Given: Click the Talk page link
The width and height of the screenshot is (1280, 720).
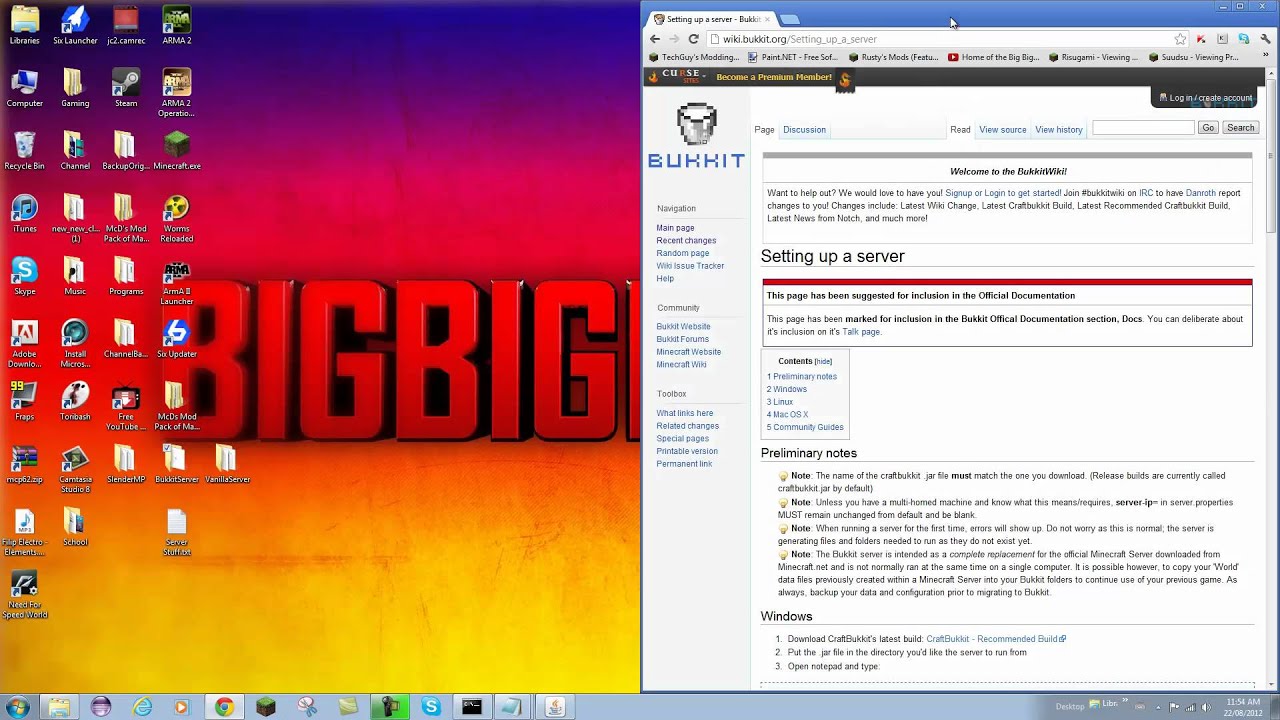Looking at the screenshot, I should click(861, 332).
